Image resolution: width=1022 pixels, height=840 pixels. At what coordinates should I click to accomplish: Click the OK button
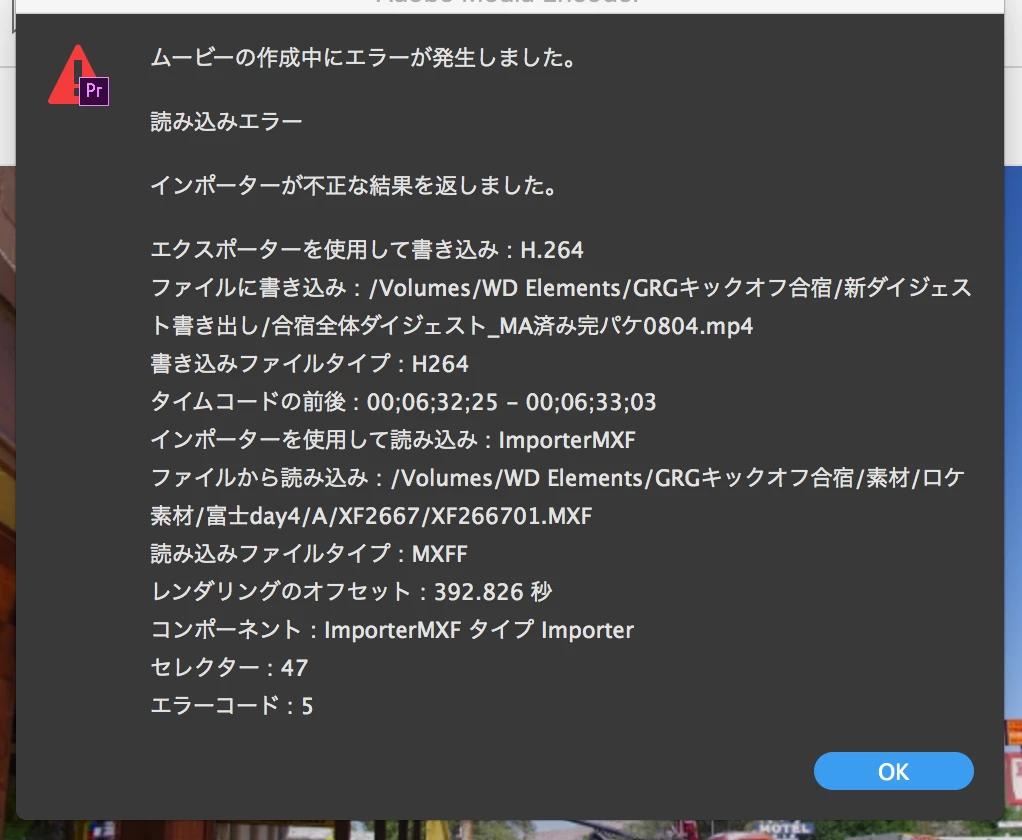pos(894,771)
